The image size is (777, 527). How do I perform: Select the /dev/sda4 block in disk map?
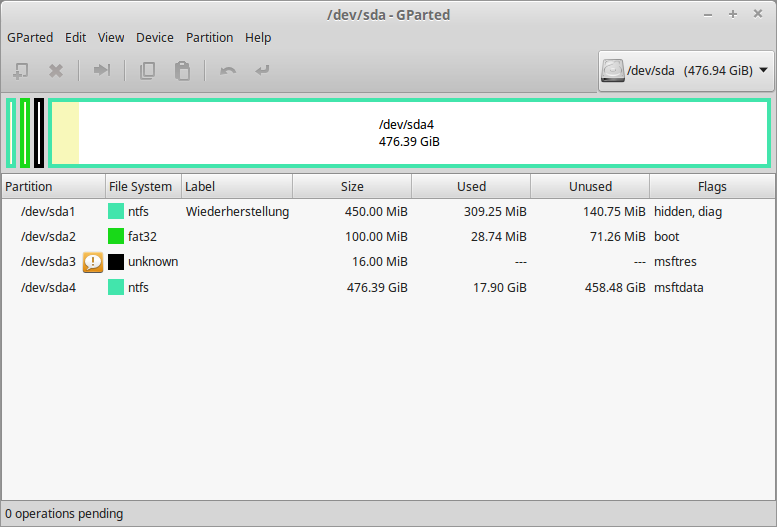click(x=409, y=133)
